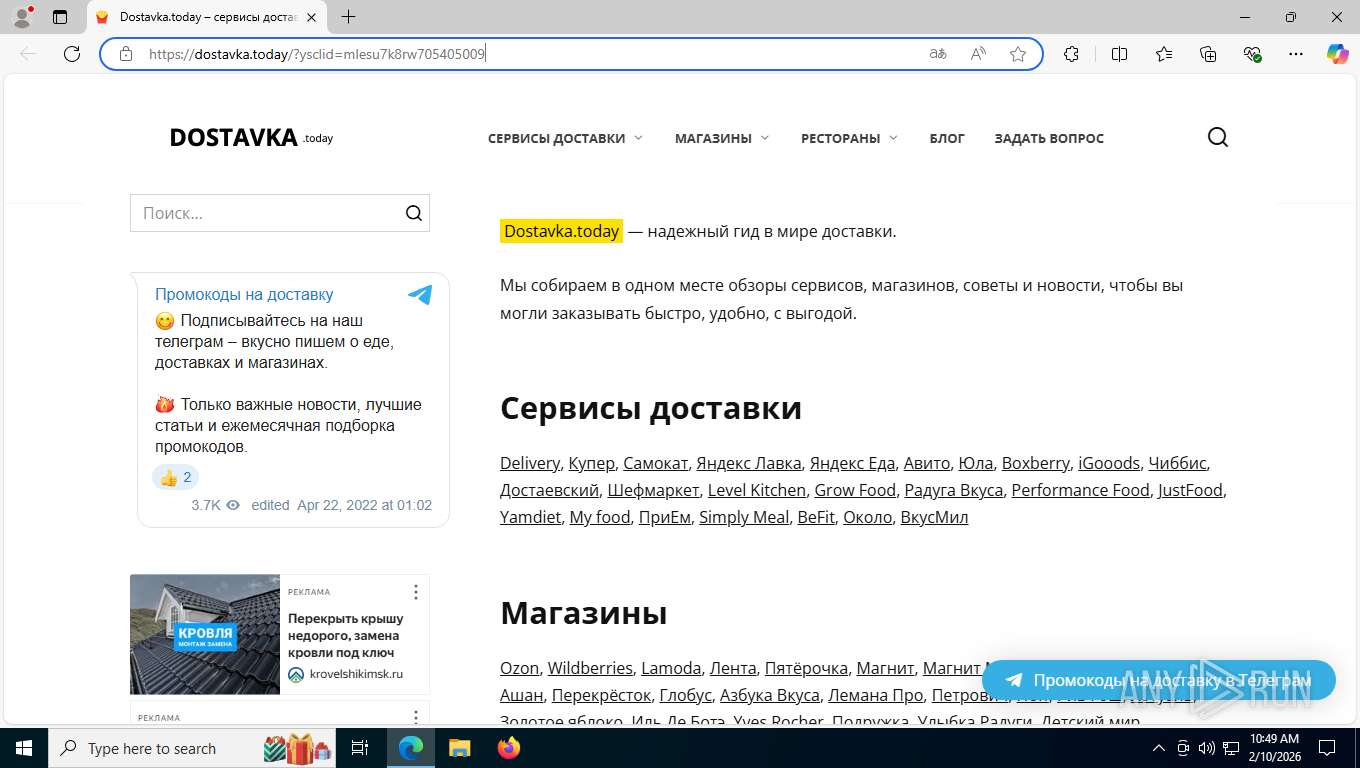Screen dimensions: 1360x768
Task: Open Telegram icon in promo codes widget
Action: (x=420, y=295)
